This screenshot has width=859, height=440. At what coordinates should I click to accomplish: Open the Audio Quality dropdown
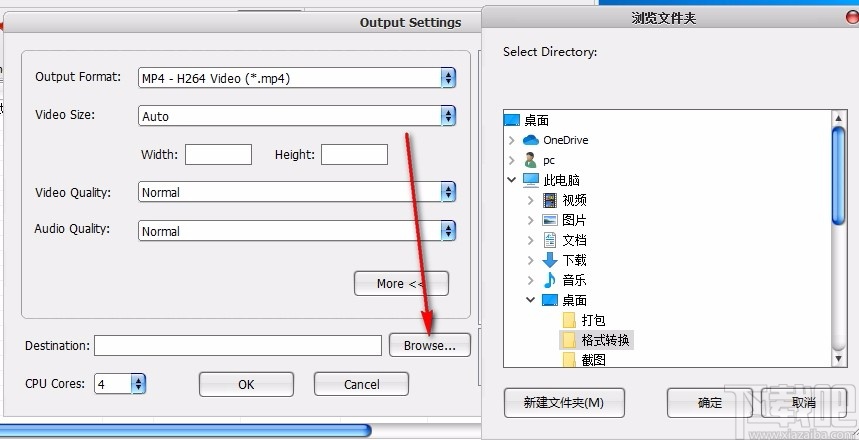point(296,231)
